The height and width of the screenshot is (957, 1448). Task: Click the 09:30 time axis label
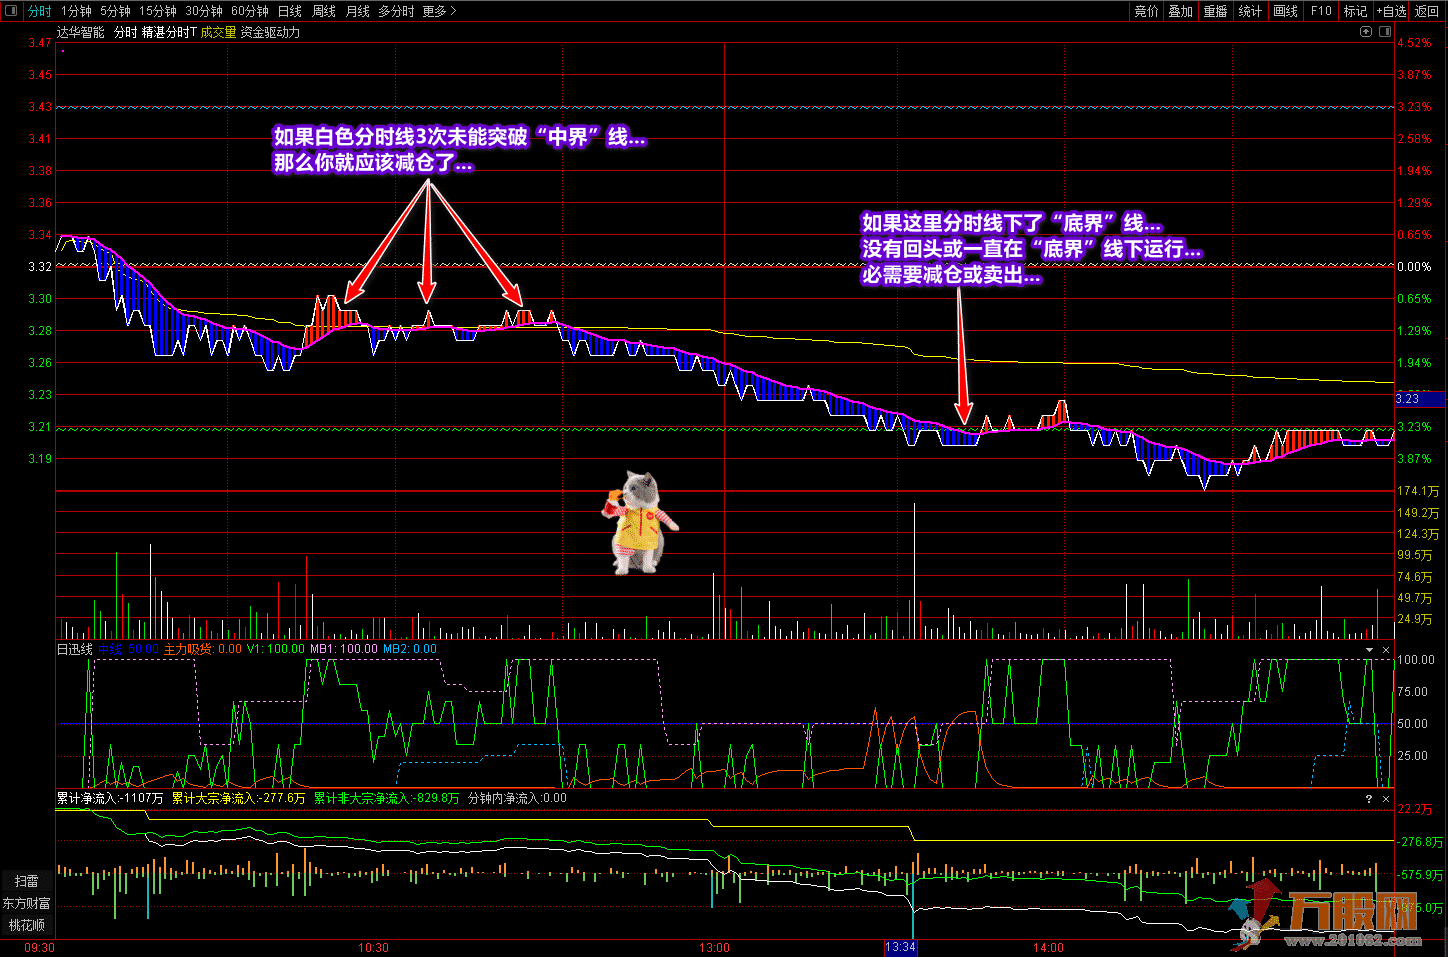pos(39,947)
